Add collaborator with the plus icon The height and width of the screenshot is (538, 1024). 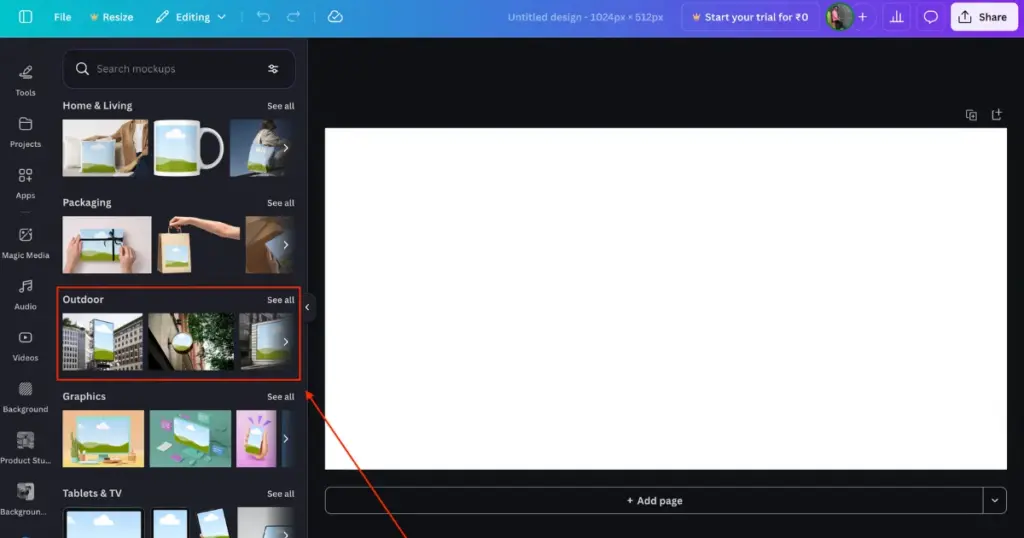863,17
